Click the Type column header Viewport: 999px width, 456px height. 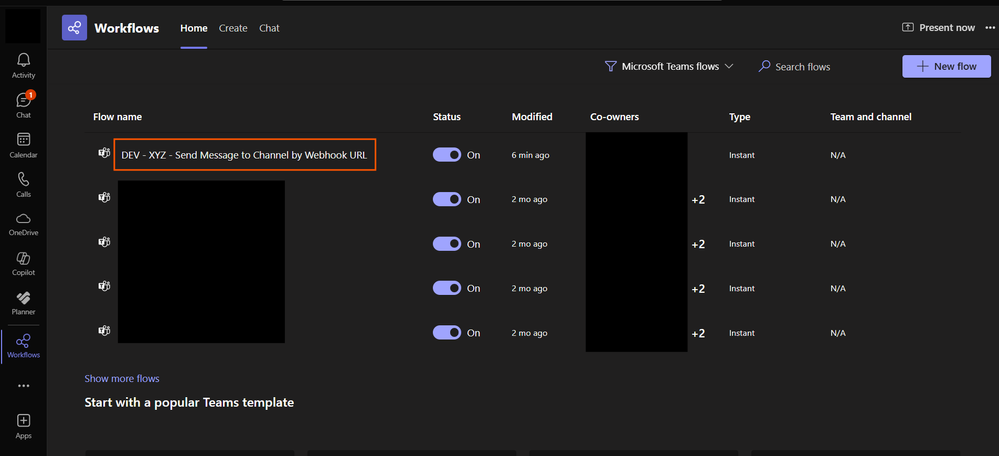tap(740, 117)
